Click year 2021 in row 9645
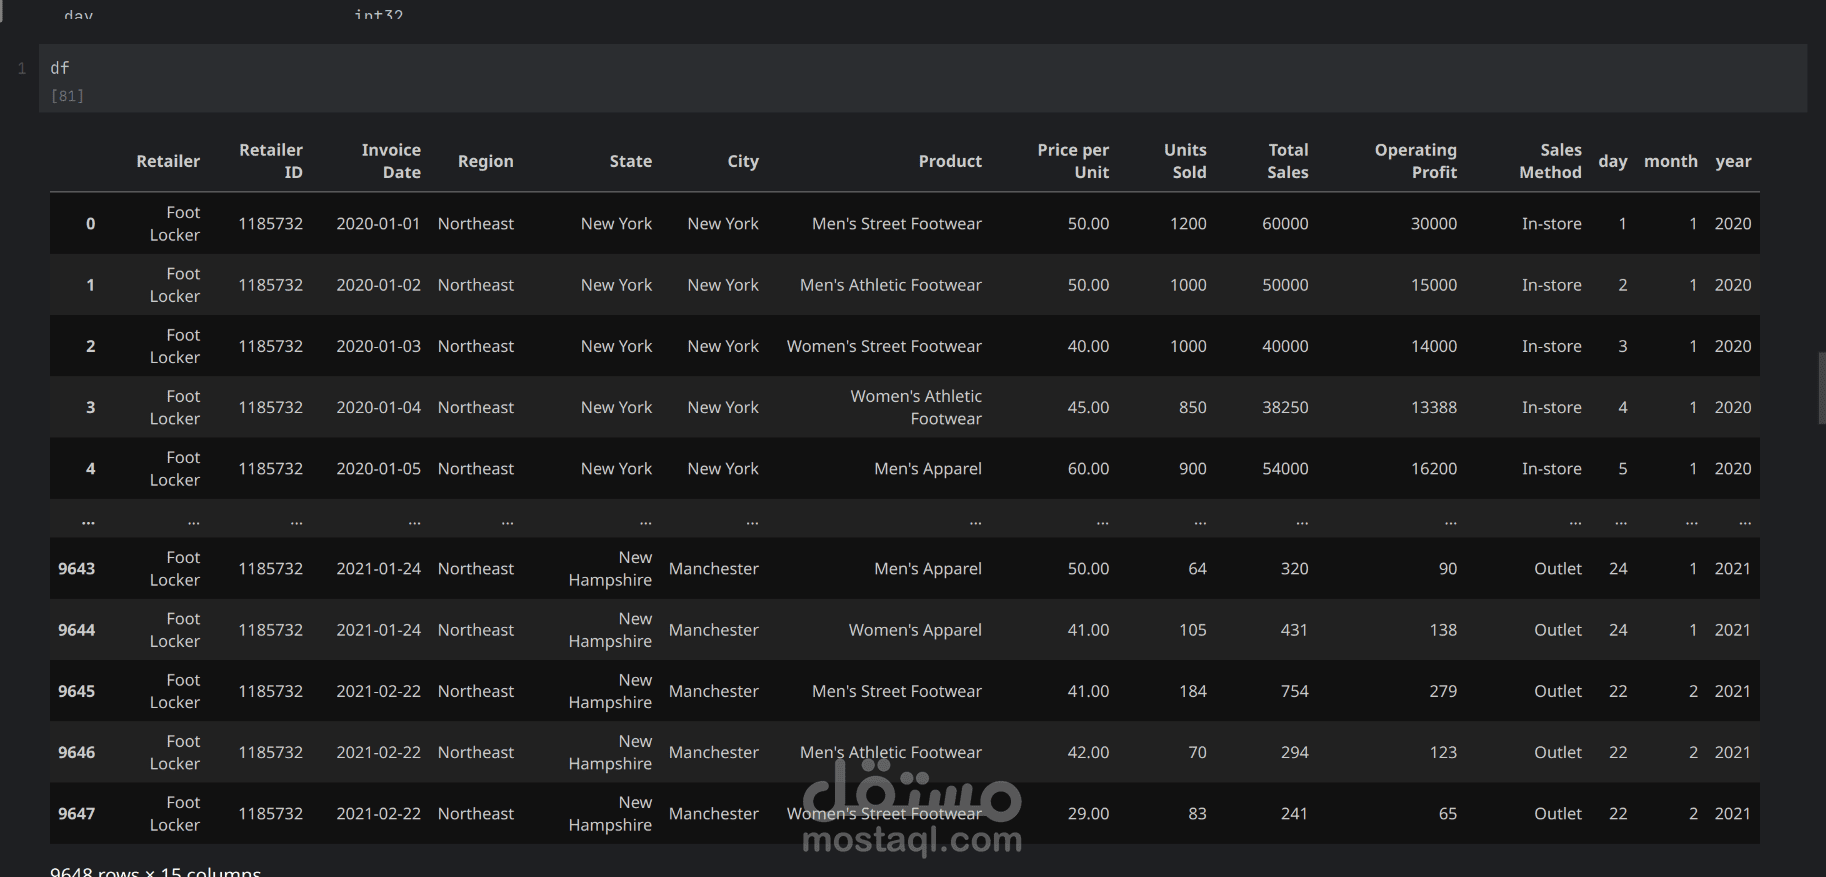The image size is (1826, 877). pos(1733,691)
